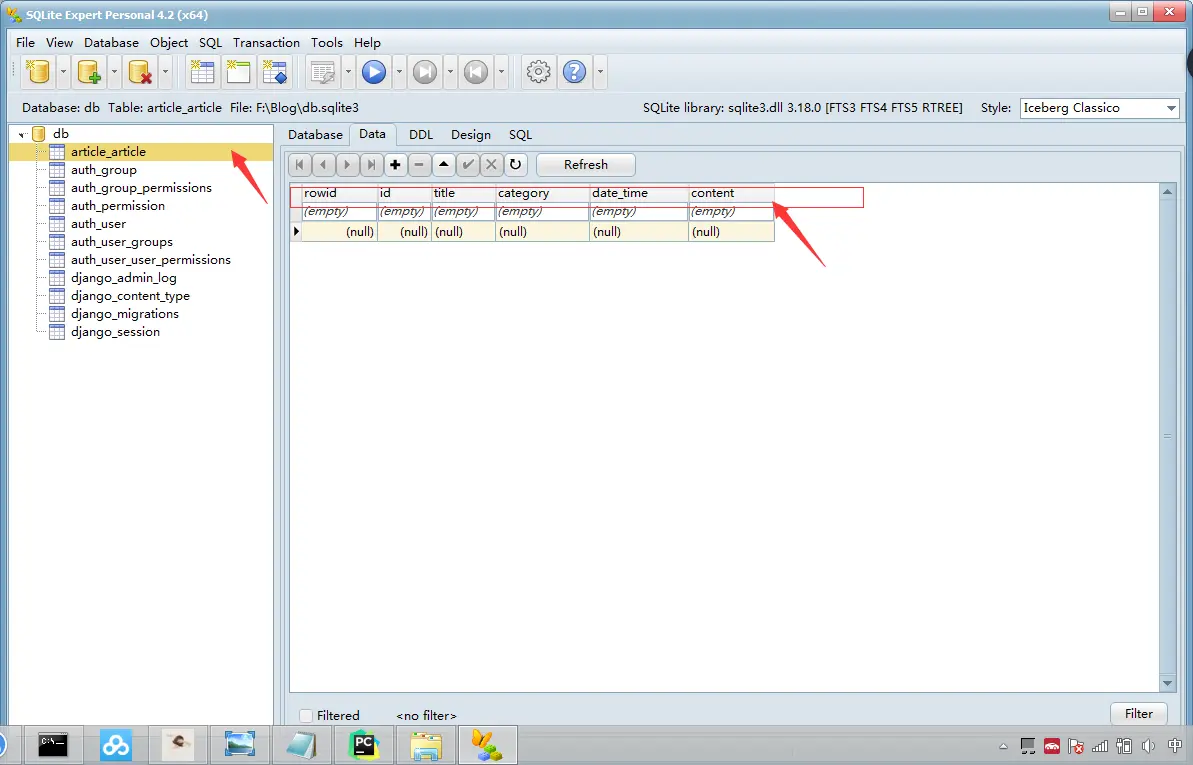Collapse the db tree node
The height and width of the screenshot is (765, 1193).
(23, 135)
